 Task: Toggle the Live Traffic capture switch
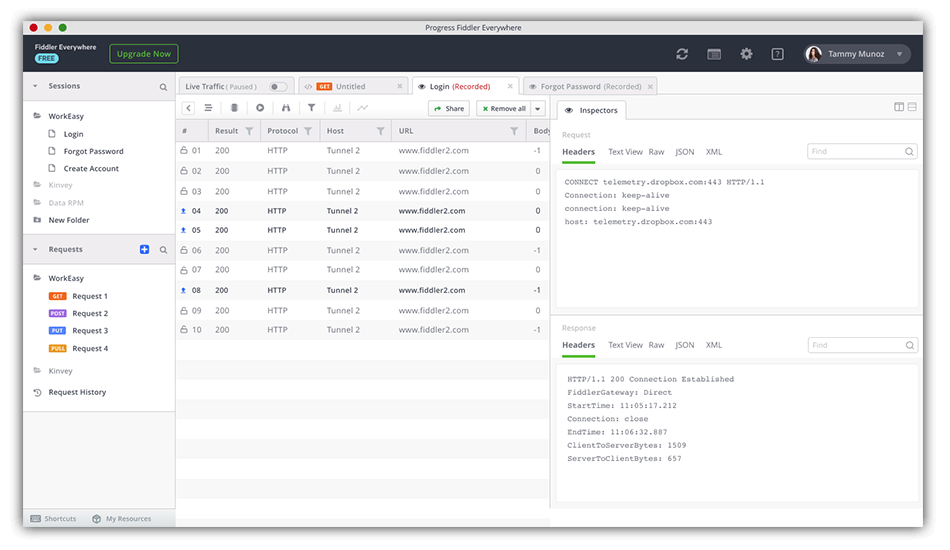pos(277,87)
